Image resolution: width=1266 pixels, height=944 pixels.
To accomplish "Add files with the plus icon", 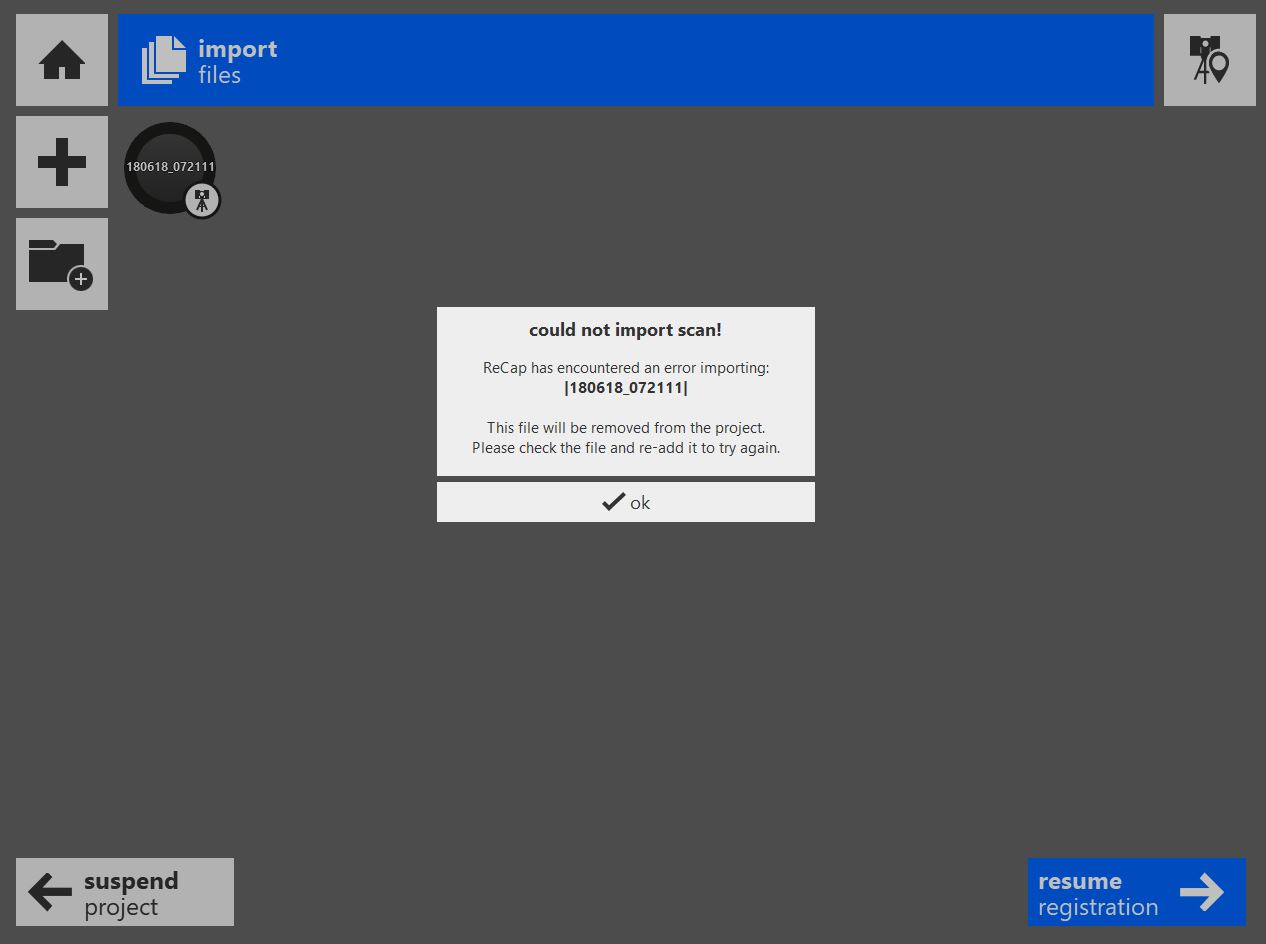I will click(x=62, y=162).
